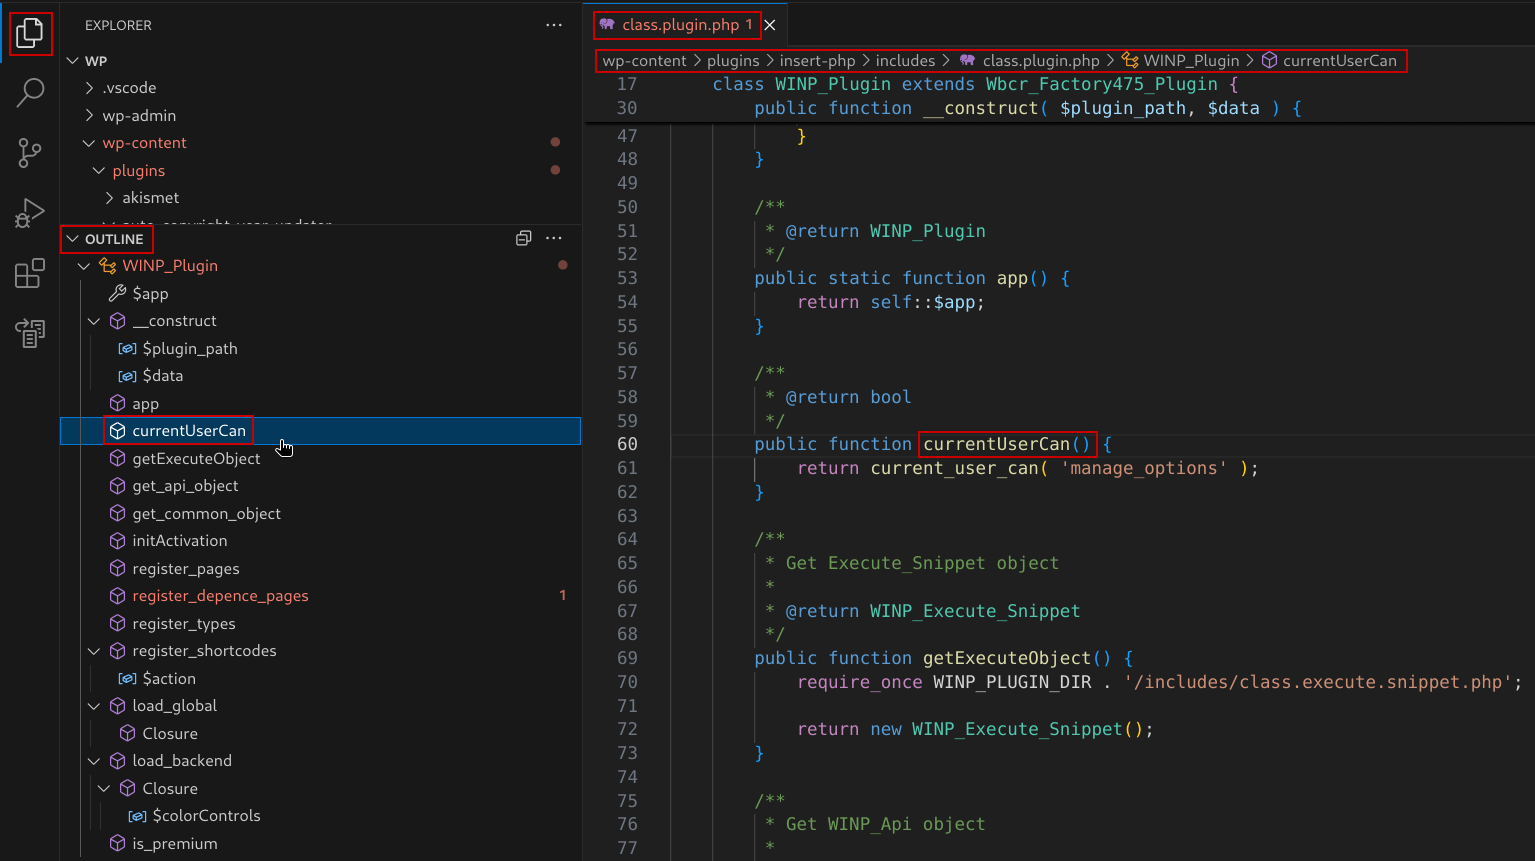Viewport: 1535px width, 861px height.
Task: Switch to the class.plugin.php tab
Action: coord(680,25)
